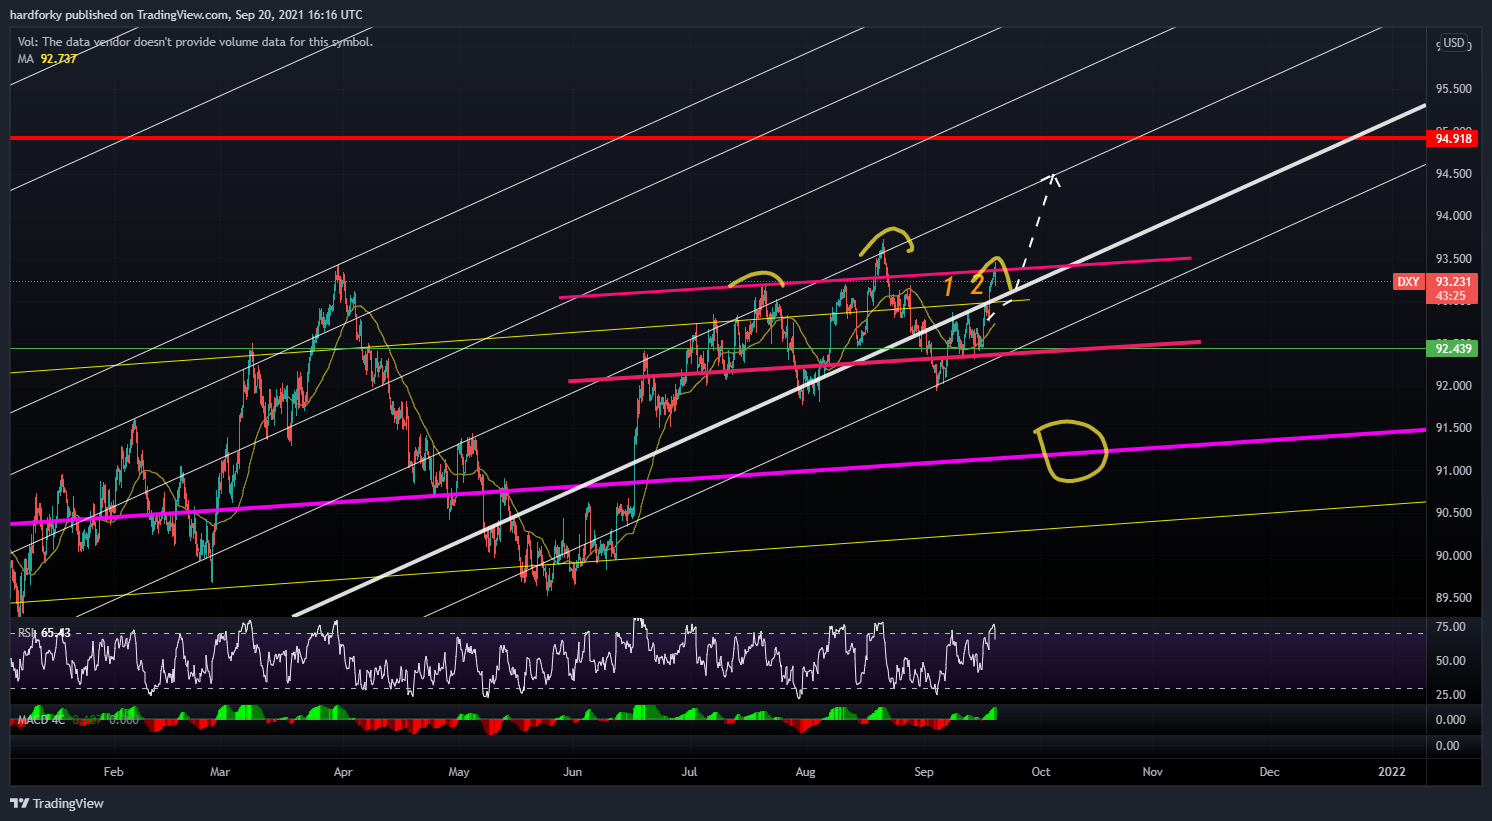This screenshot has height=821, width=1492.
Task: Click the 89.500 price axis value
Action: pyautogui.click(x=1453, y=598)
